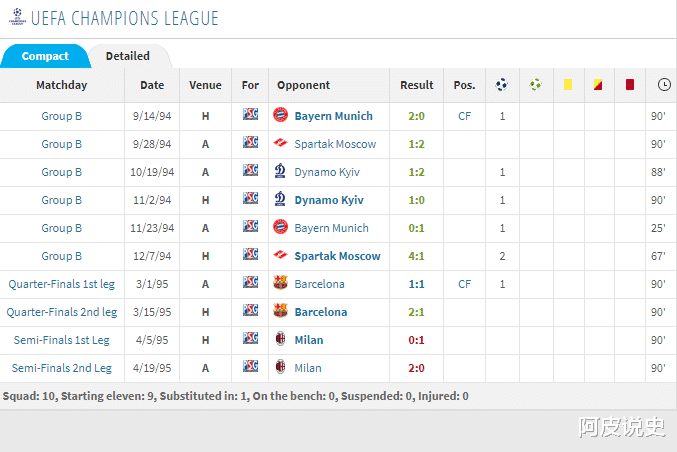Click the red card column icon
This screenshot has width=677, height=452.
[630, 85]
